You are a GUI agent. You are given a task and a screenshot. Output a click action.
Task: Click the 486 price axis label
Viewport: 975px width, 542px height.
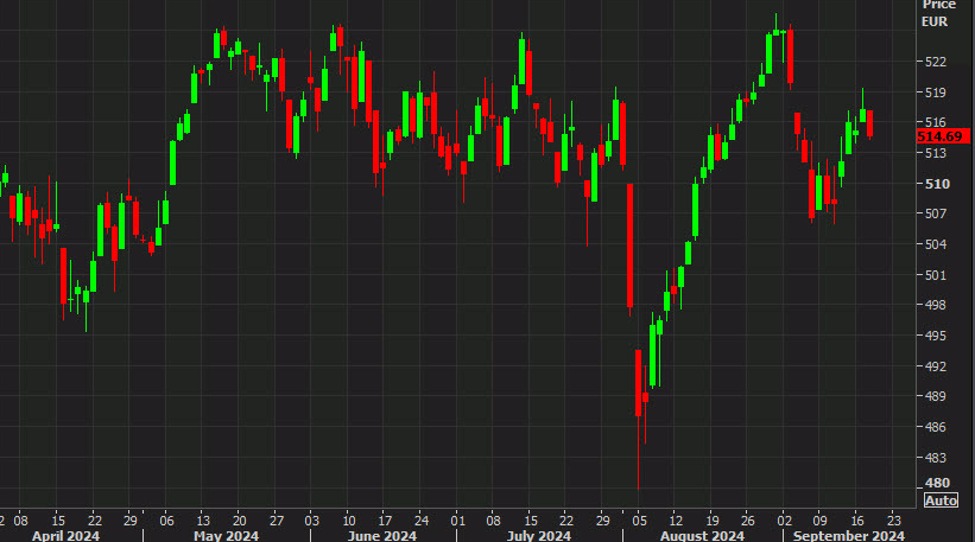pos(935,427)
